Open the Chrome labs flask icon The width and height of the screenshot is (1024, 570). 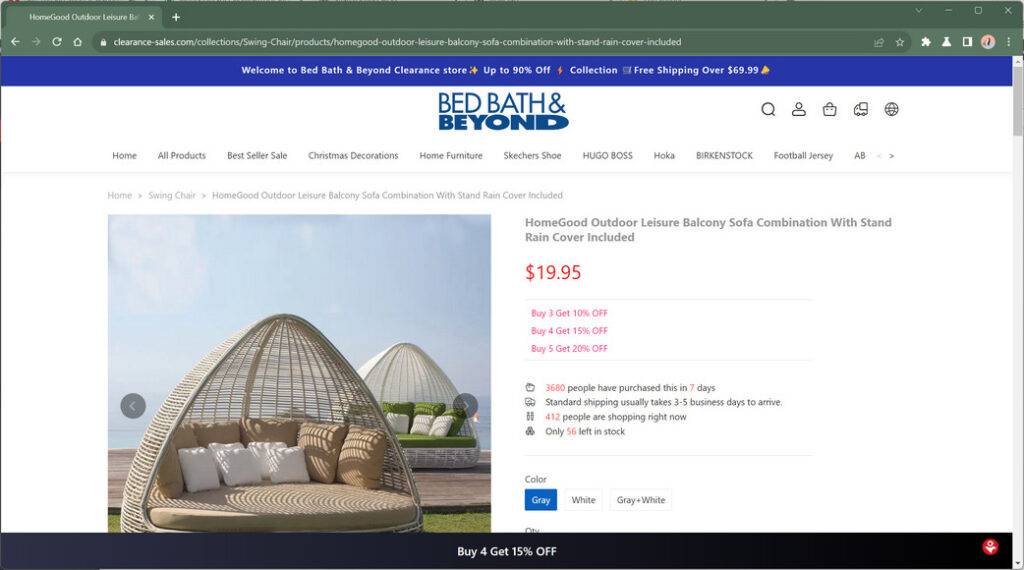point(946,42)
